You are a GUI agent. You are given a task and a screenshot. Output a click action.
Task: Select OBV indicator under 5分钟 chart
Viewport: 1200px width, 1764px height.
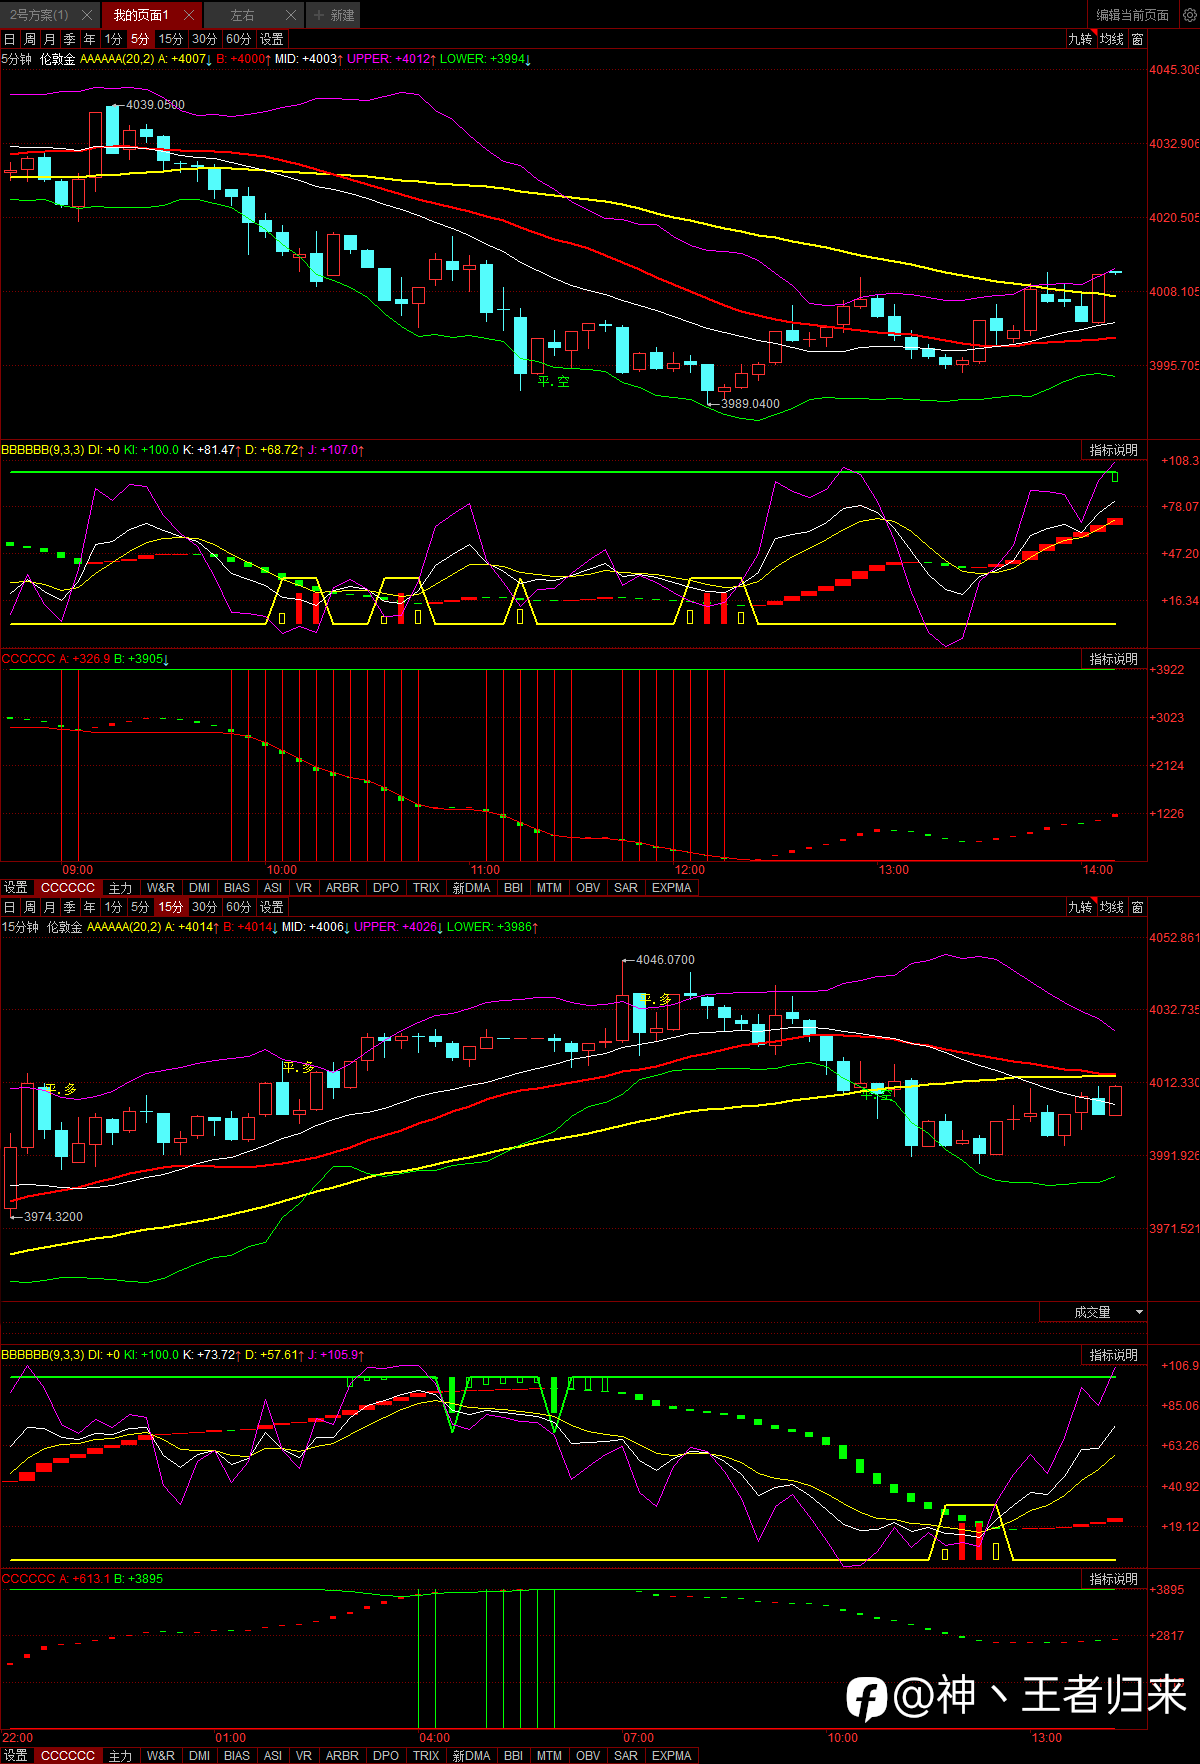point(588,888)
